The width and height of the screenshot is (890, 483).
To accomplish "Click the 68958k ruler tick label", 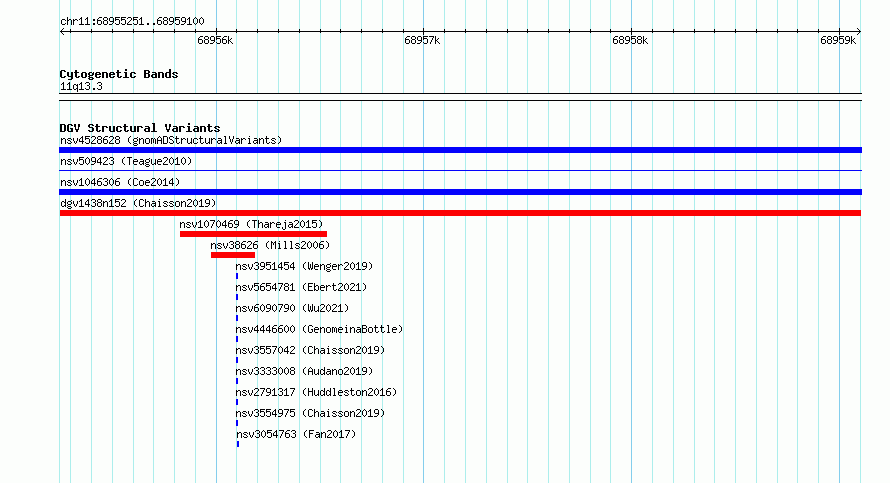I will point(630,40).
